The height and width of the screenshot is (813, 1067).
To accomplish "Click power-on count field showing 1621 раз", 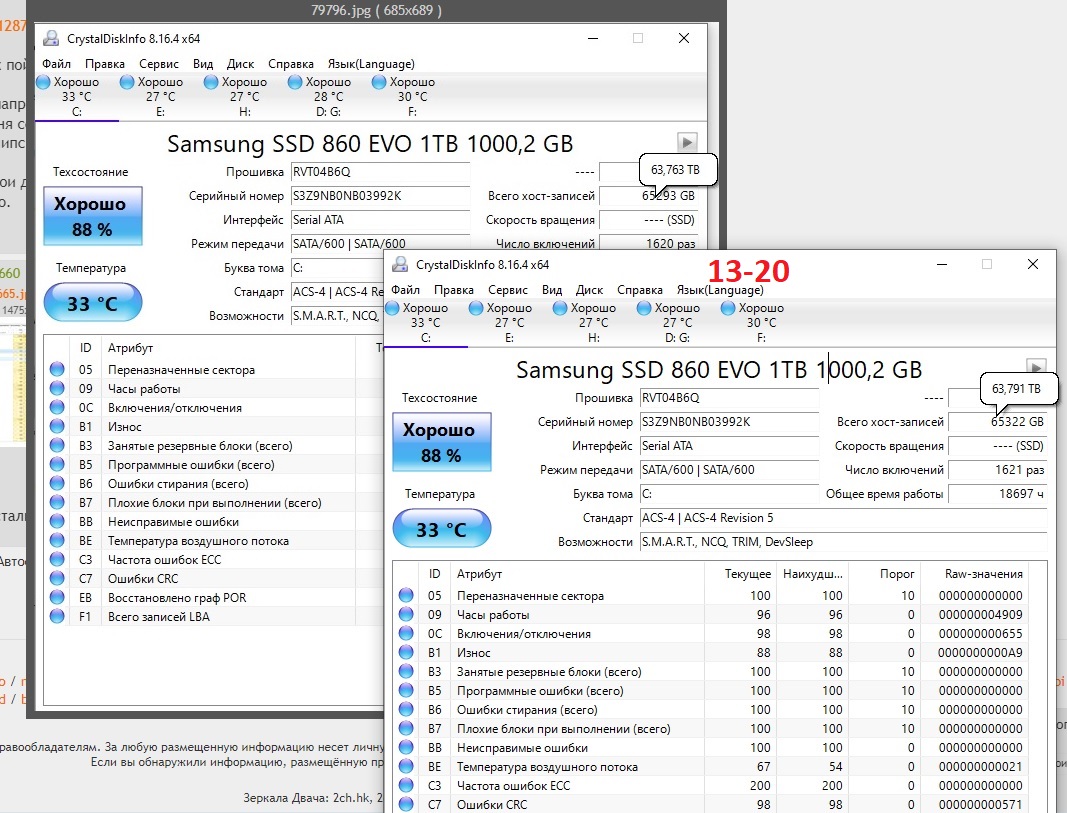I will [x=998, y=470].
